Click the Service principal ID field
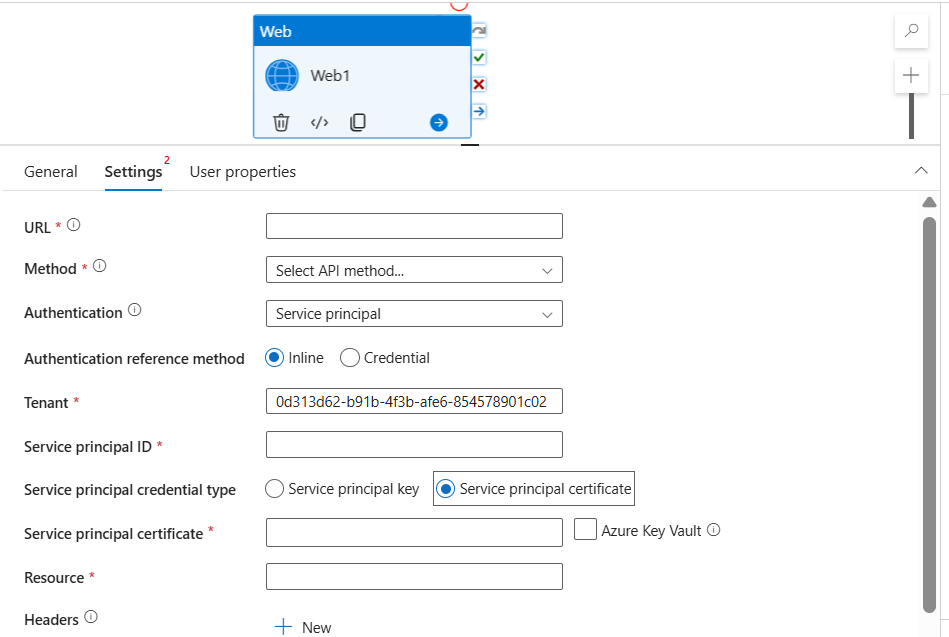Viewport: 949px width, 637px height. (415, 445)
